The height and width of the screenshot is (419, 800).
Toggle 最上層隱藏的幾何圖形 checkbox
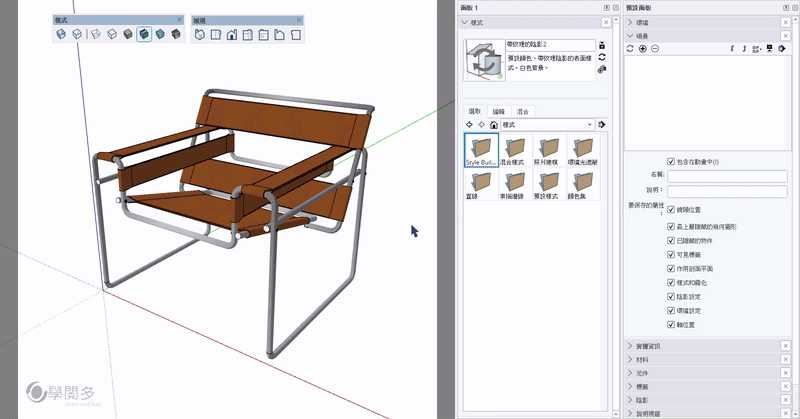(671, 226)
